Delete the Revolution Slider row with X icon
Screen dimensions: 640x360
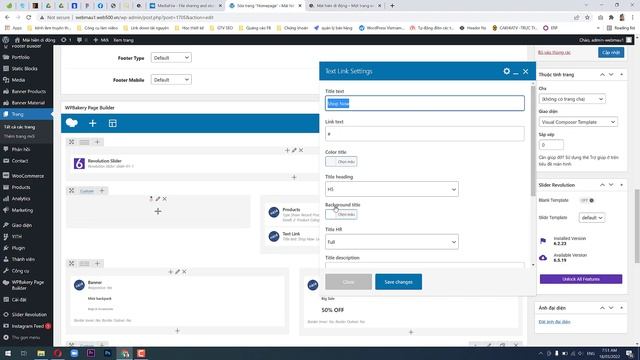301,150
